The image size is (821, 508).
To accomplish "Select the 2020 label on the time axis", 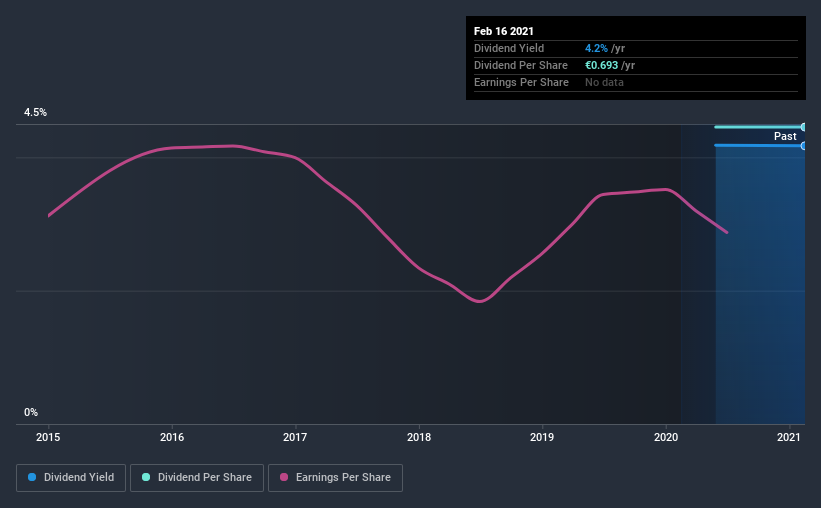I will (666, 437).
